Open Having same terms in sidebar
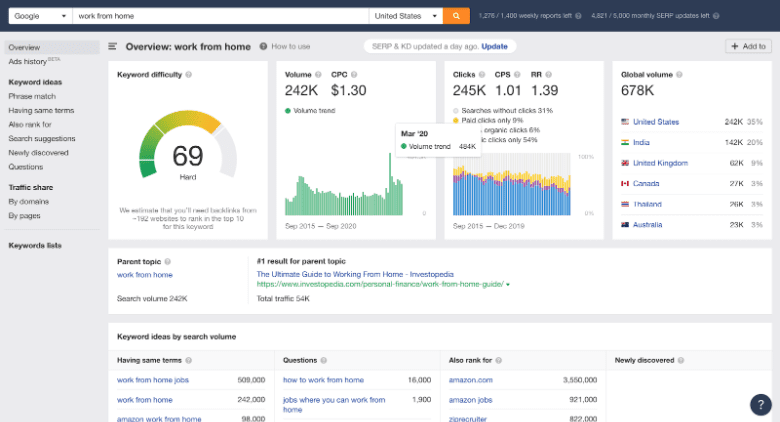This screenshot has height=422, width=780. tap(41, 110)
